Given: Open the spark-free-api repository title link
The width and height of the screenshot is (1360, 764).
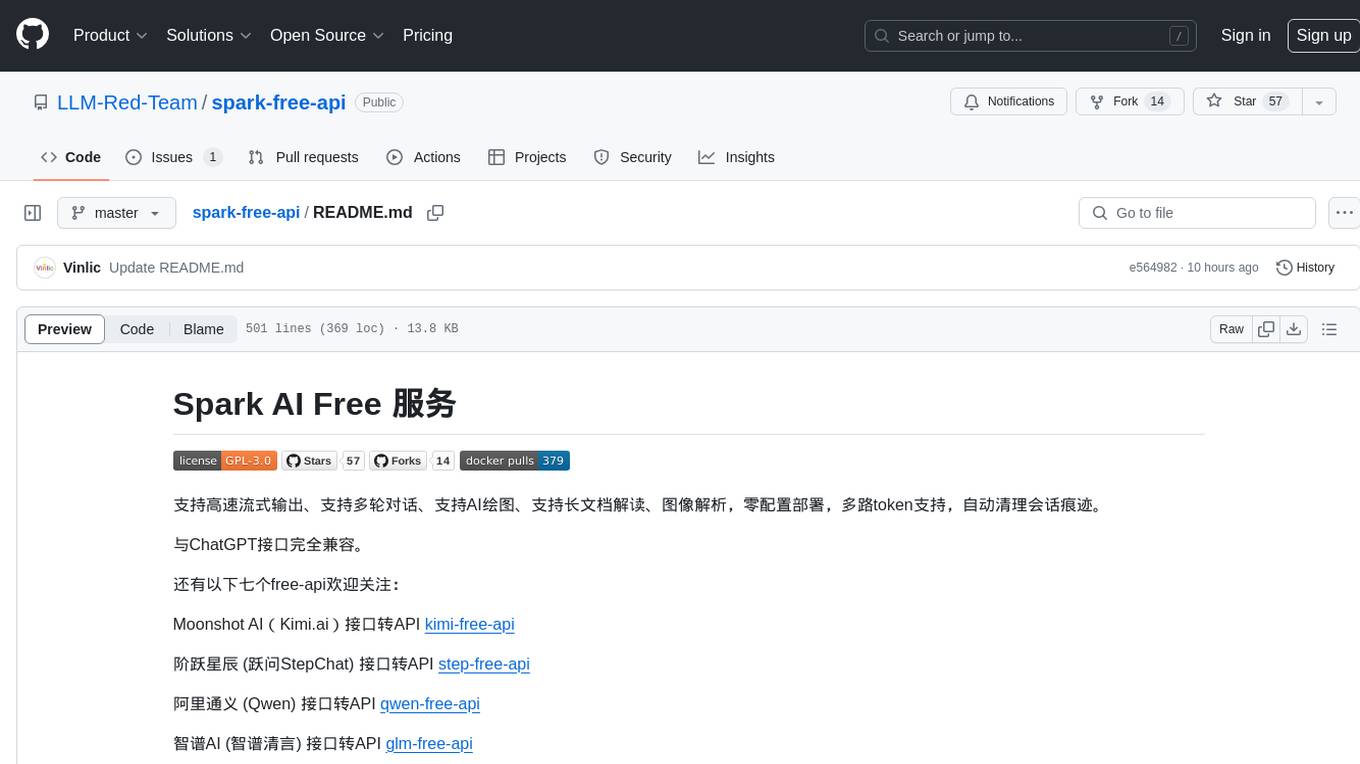Looking at the screenshot, I should (x=278, y=102).
